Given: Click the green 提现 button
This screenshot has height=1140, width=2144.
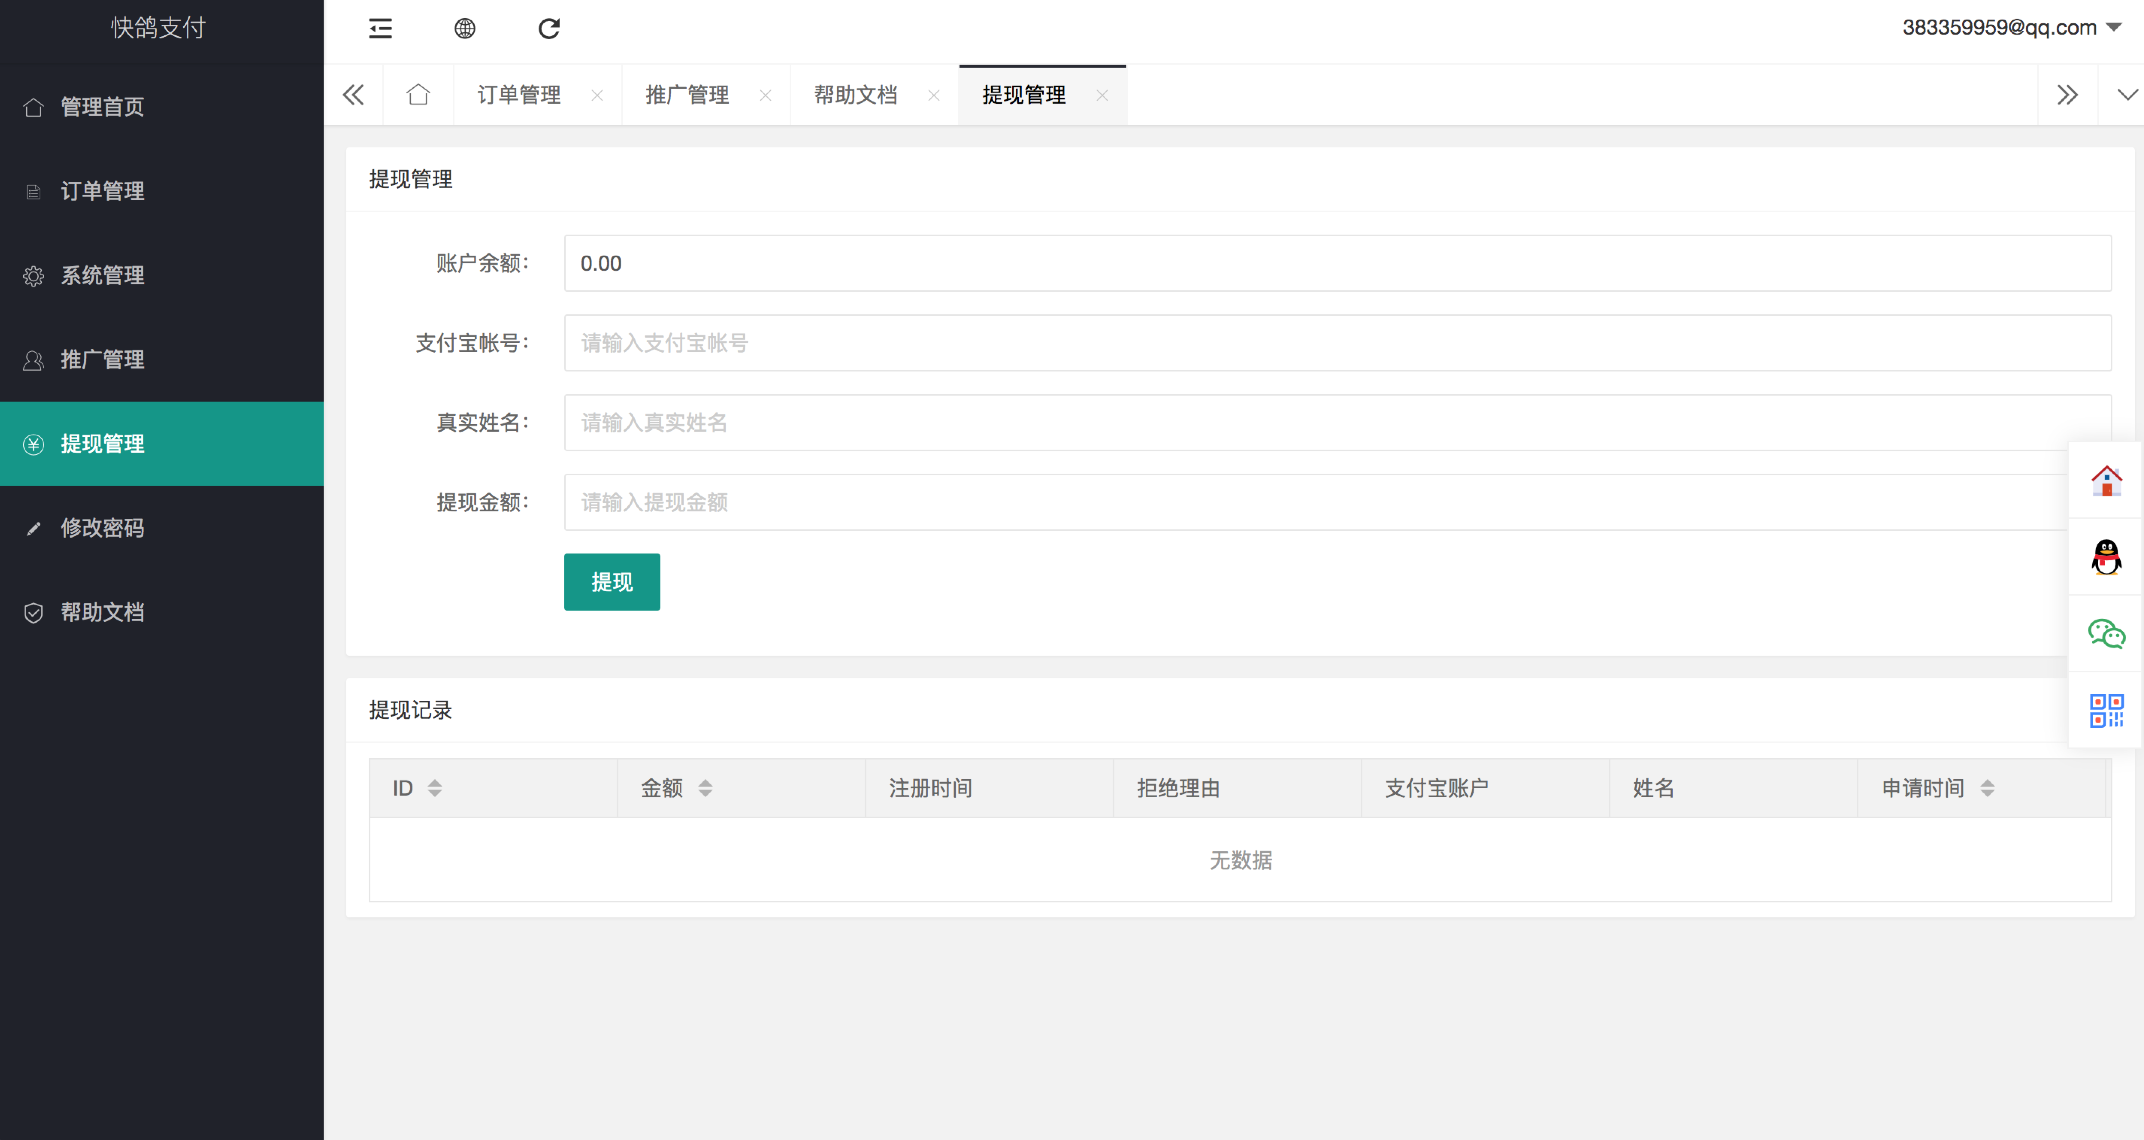Looking at the screenshot, I should coord(612,582).
